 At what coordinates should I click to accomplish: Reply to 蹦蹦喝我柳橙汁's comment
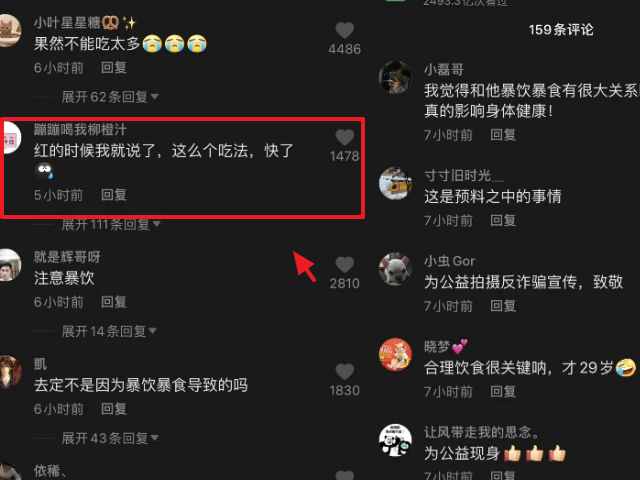point(114,195)
